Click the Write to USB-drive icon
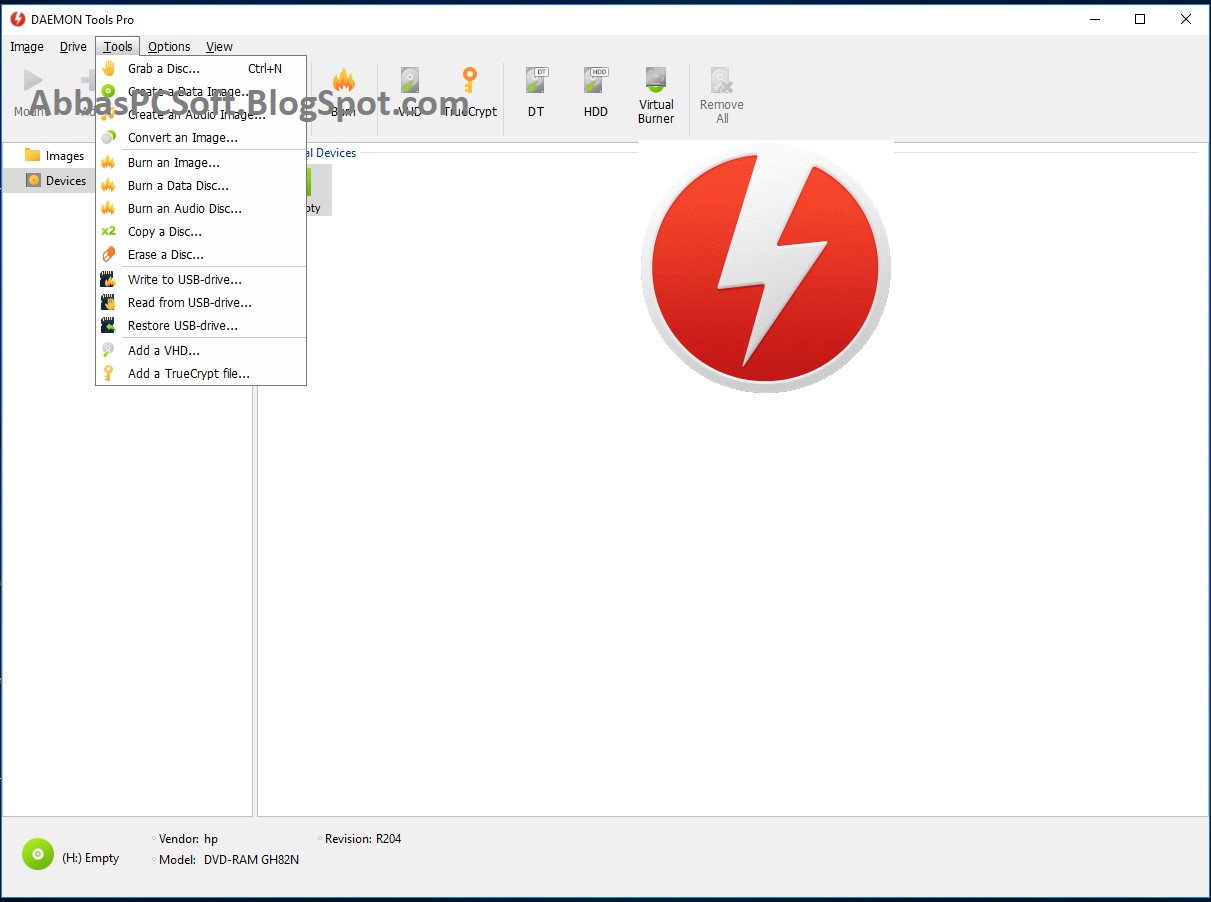Screen dimensions: 1211x902 (109, 279)
